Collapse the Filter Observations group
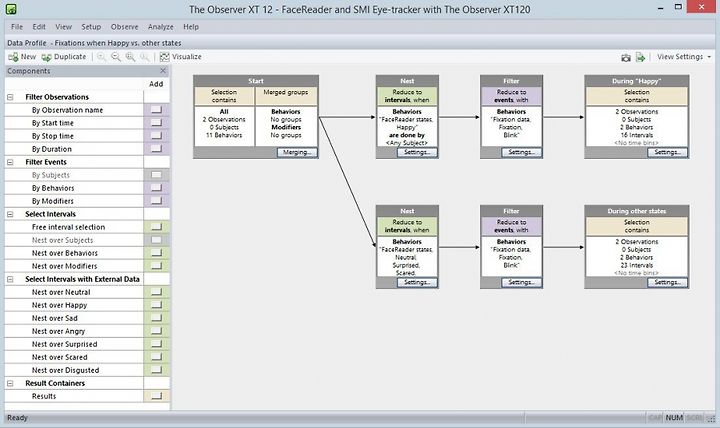 10,97
